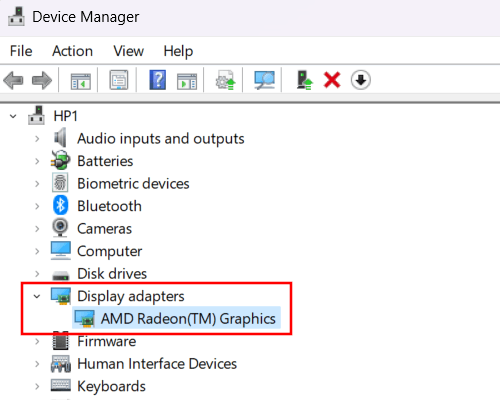500x400 pixels.
Task: Click the Display adapters category icon
Action: point(61,296)
